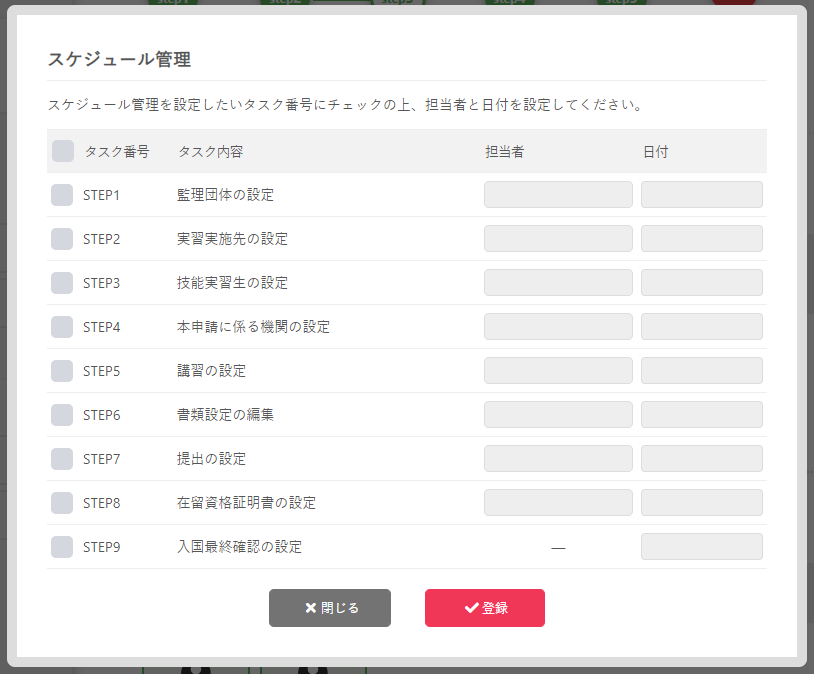The height and width of the screenshot is (674, 814).
Task: Tick the STEP1 checkbox
Action: [62, 195]
